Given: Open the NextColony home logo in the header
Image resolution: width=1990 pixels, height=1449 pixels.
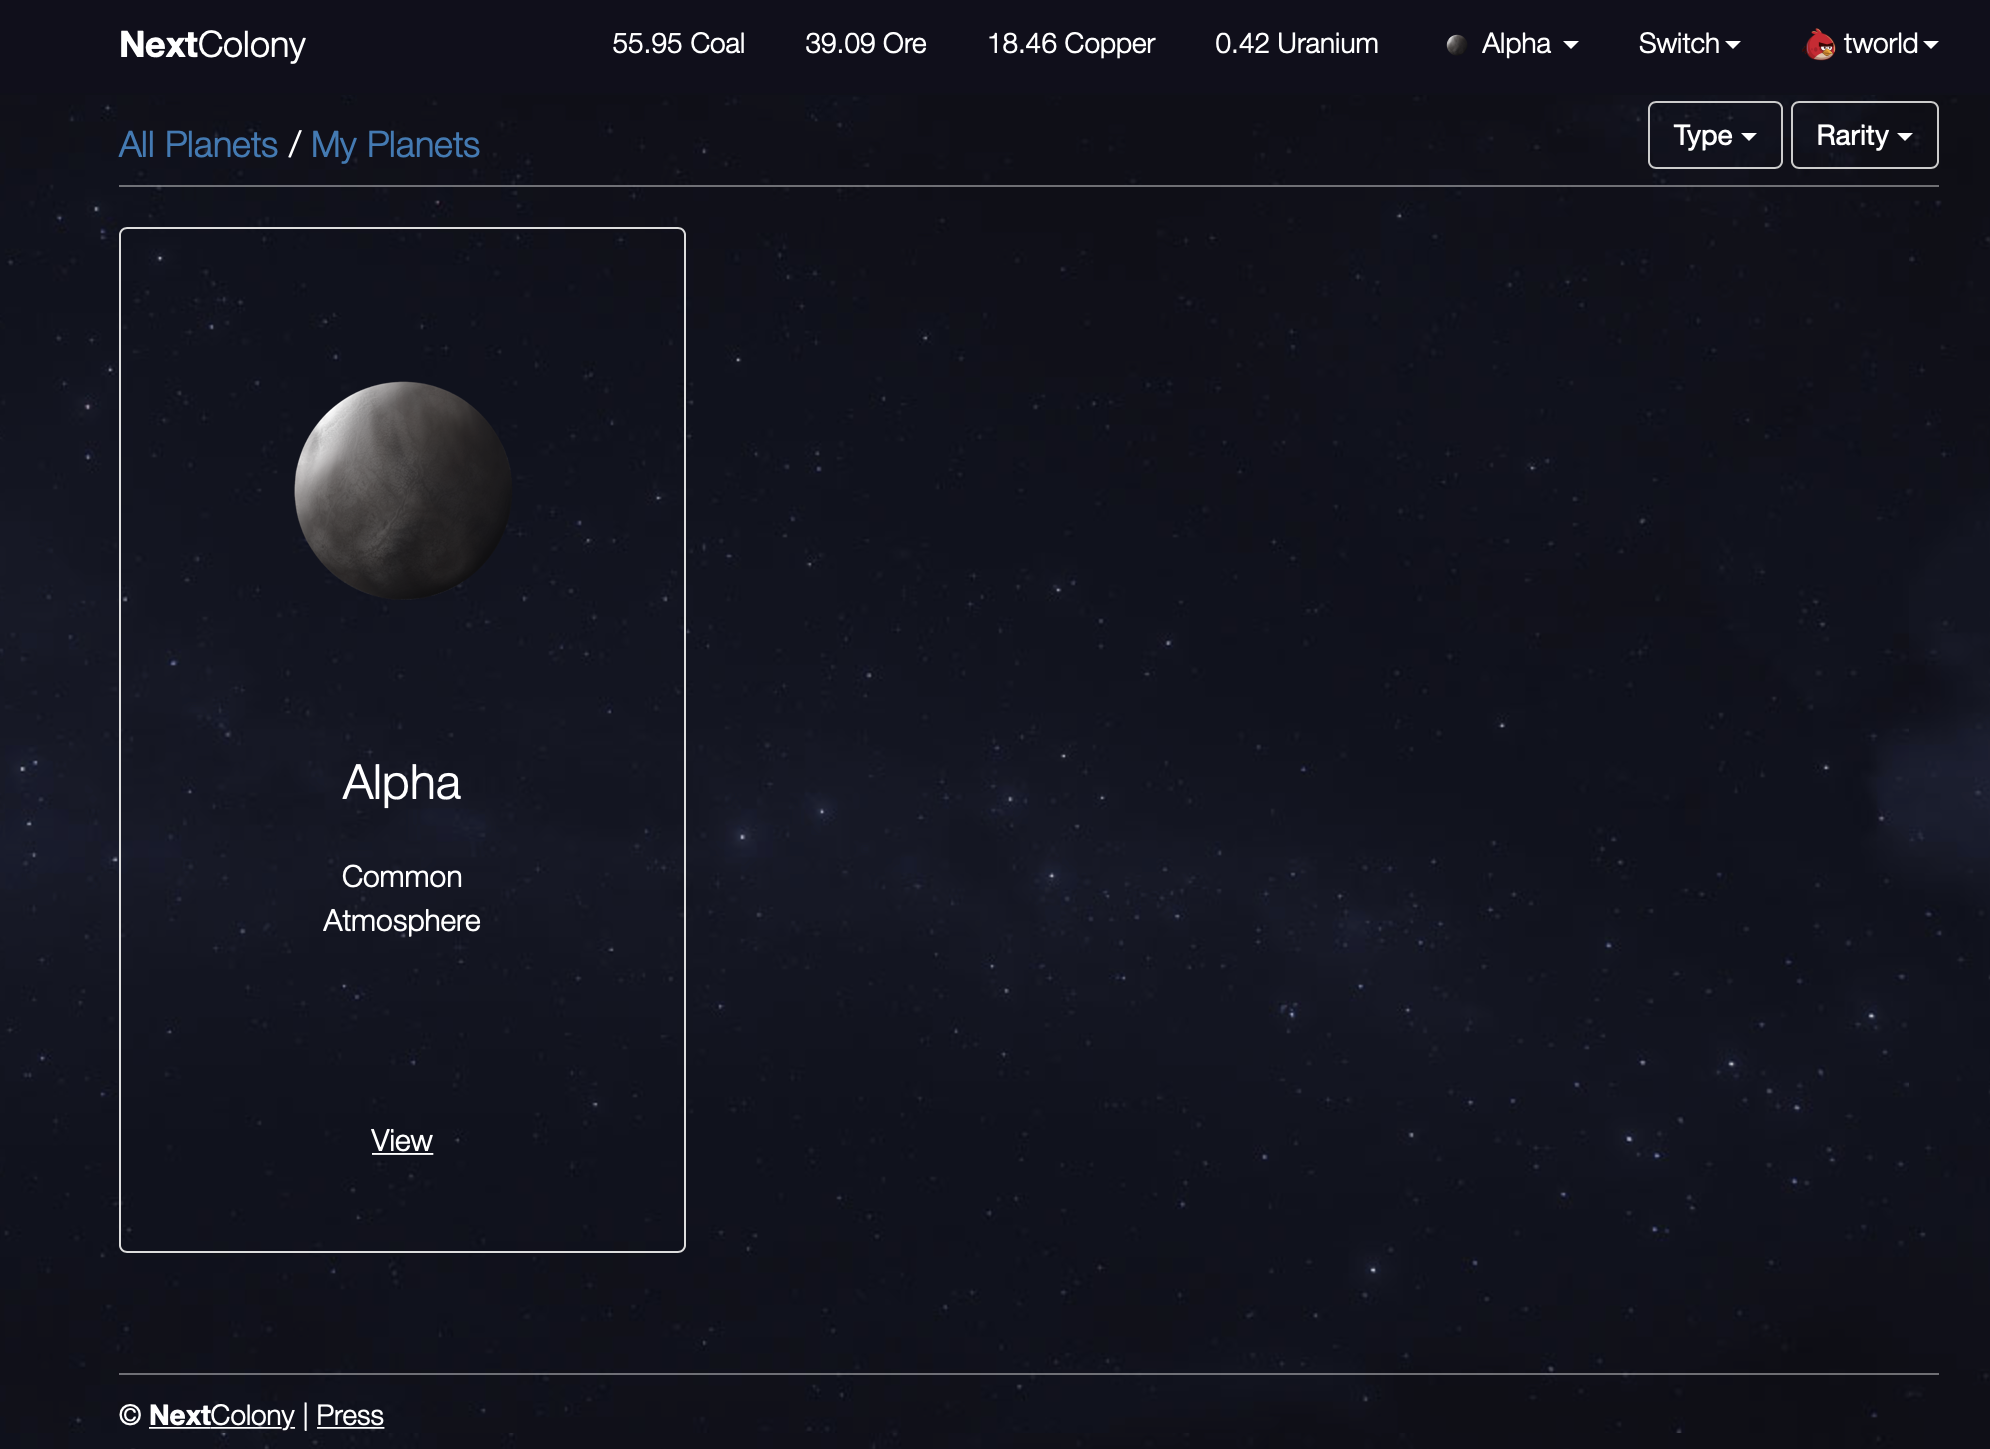Looking at the screenshot, I should [212, 45].
